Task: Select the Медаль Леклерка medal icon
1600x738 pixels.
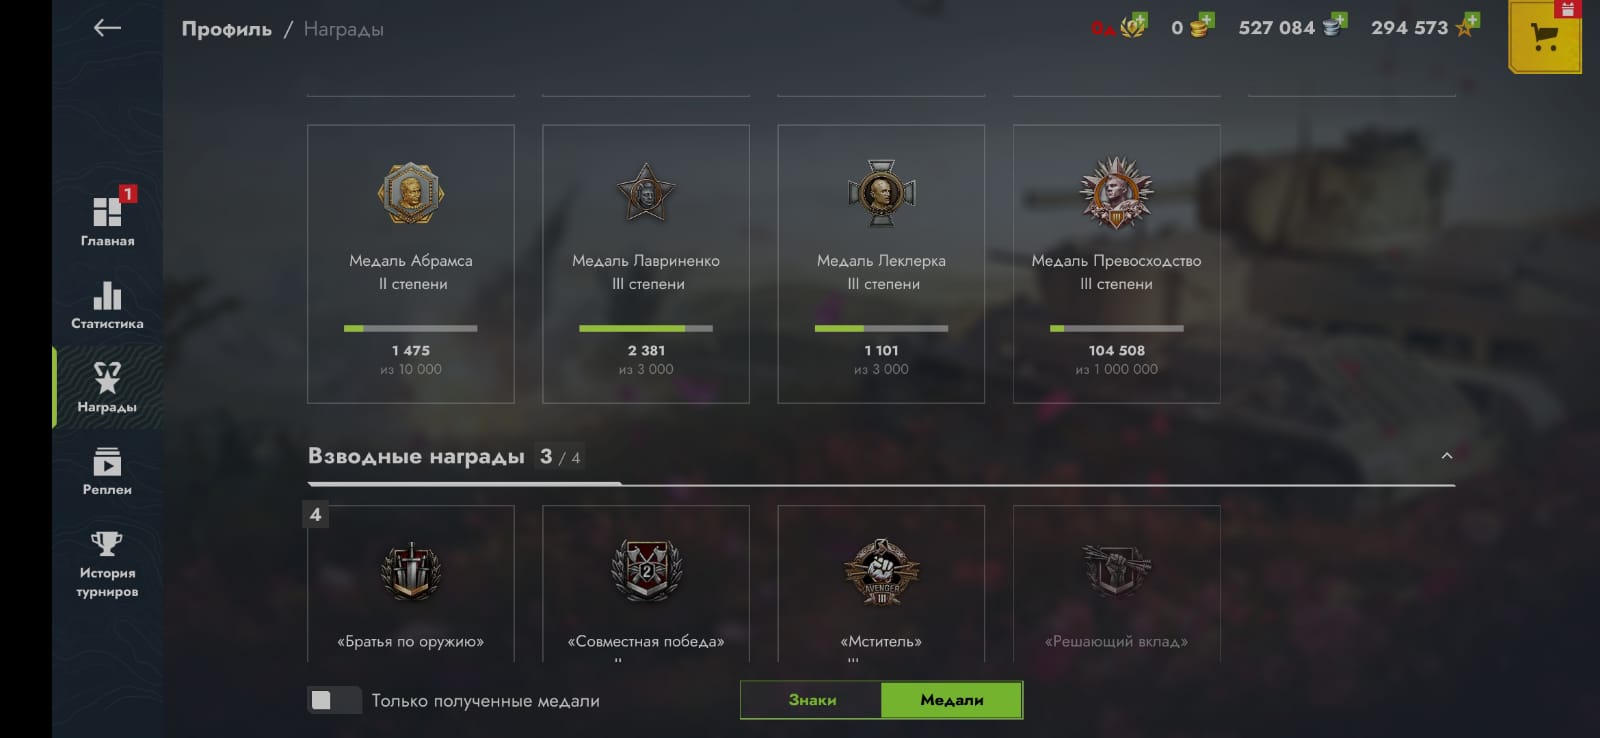Action: coord(881,192)
